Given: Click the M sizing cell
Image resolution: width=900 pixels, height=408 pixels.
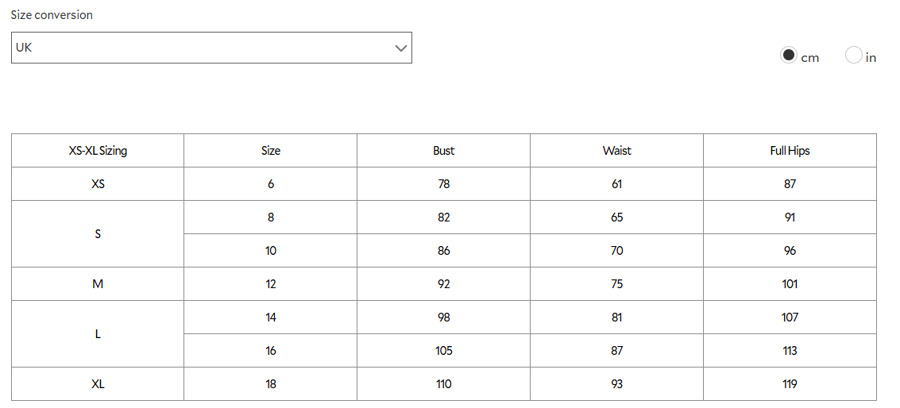Looking at the screenshot, I should [98, 284].
